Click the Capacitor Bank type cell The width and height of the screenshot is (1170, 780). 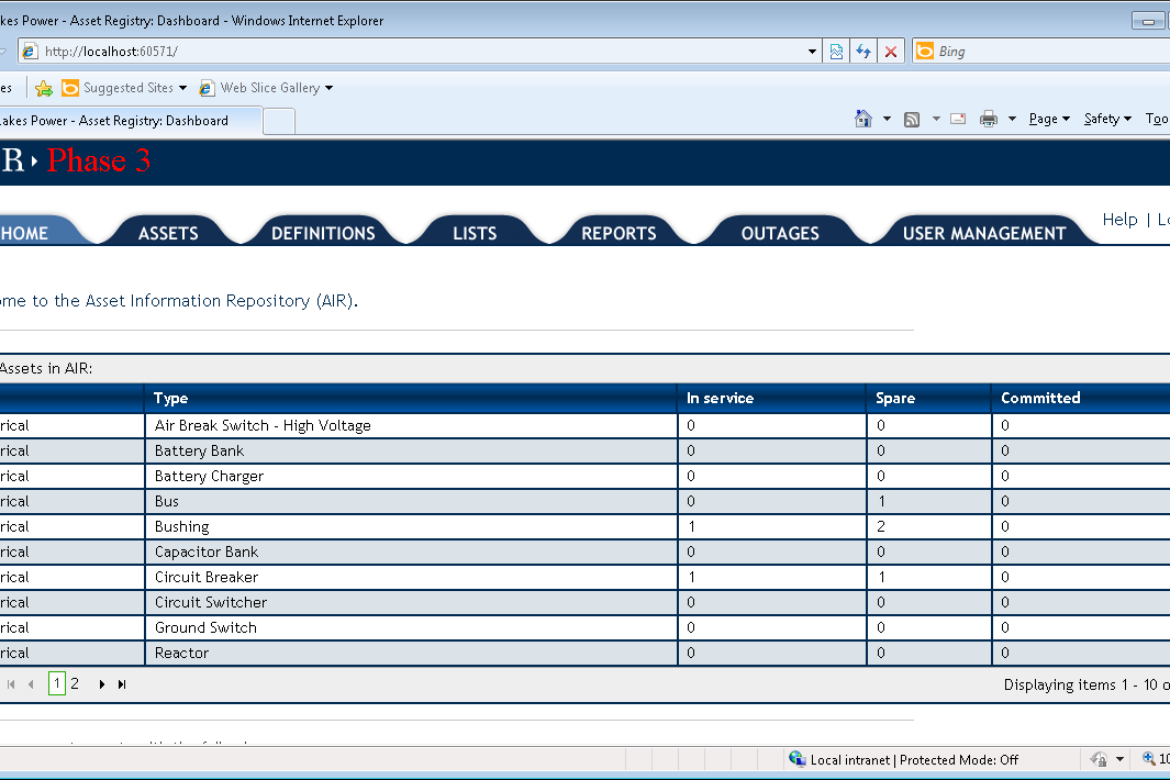pyautogui.click(x=411, y=552)
